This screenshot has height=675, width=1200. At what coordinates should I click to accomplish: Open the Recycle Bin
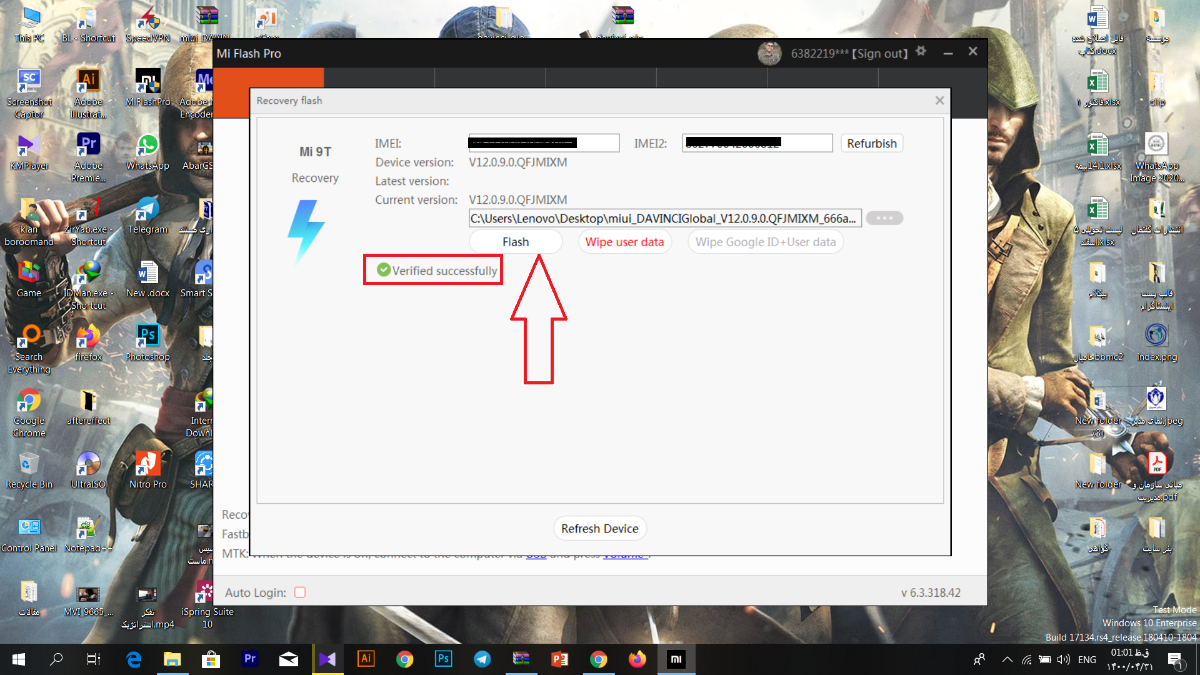[x=30, y=470]
